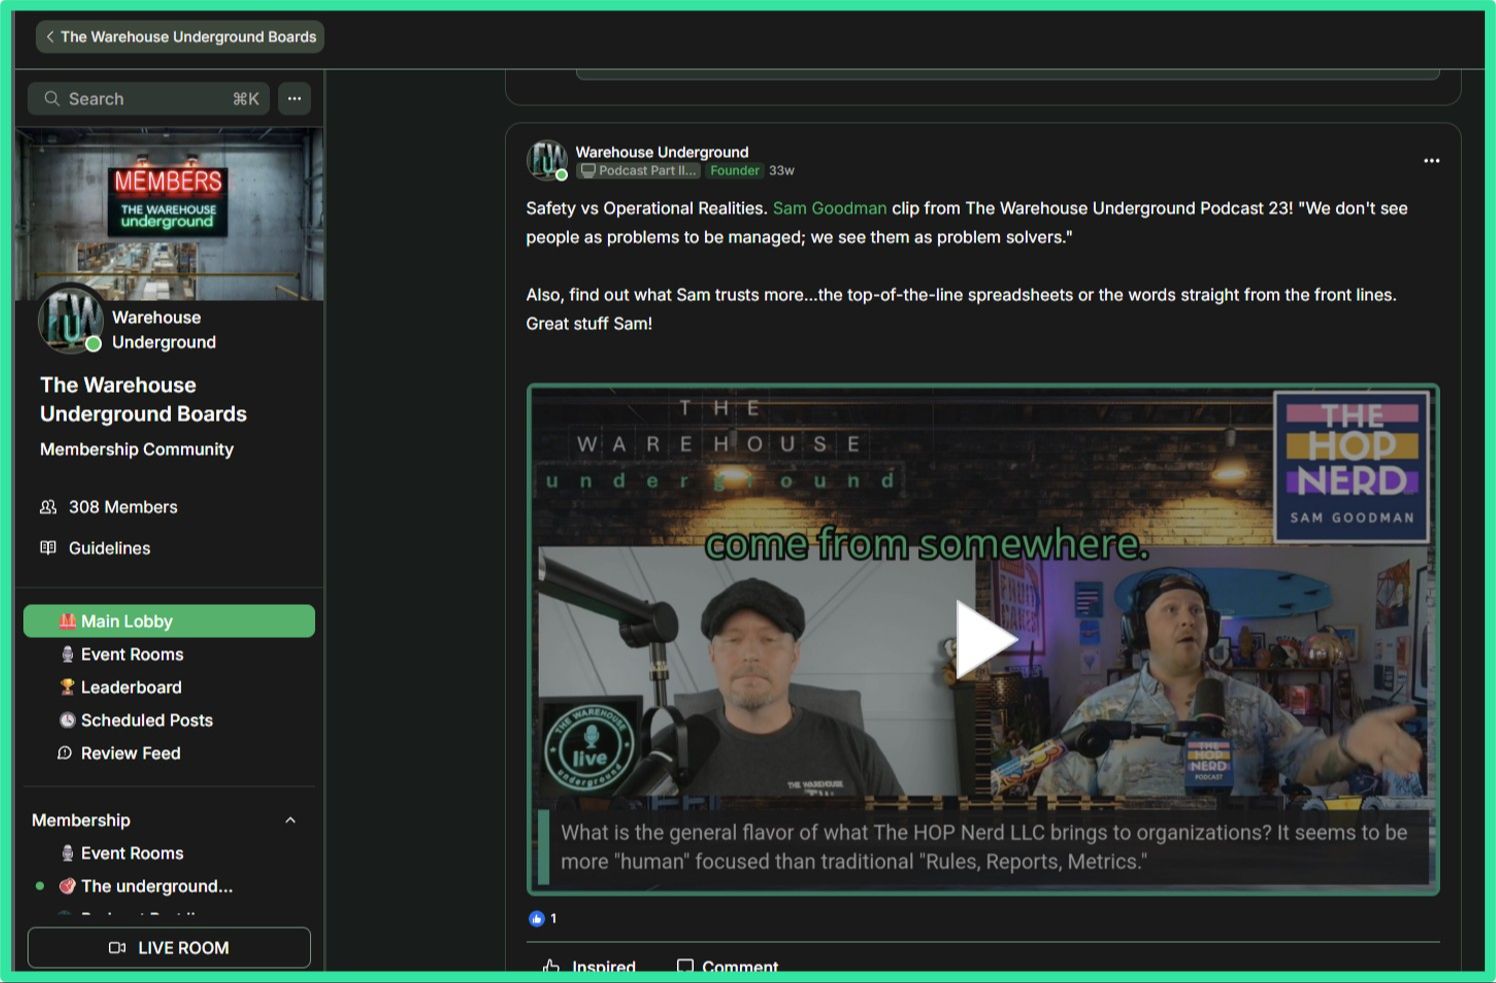Click the search magnifier icon

pos(52,99)
